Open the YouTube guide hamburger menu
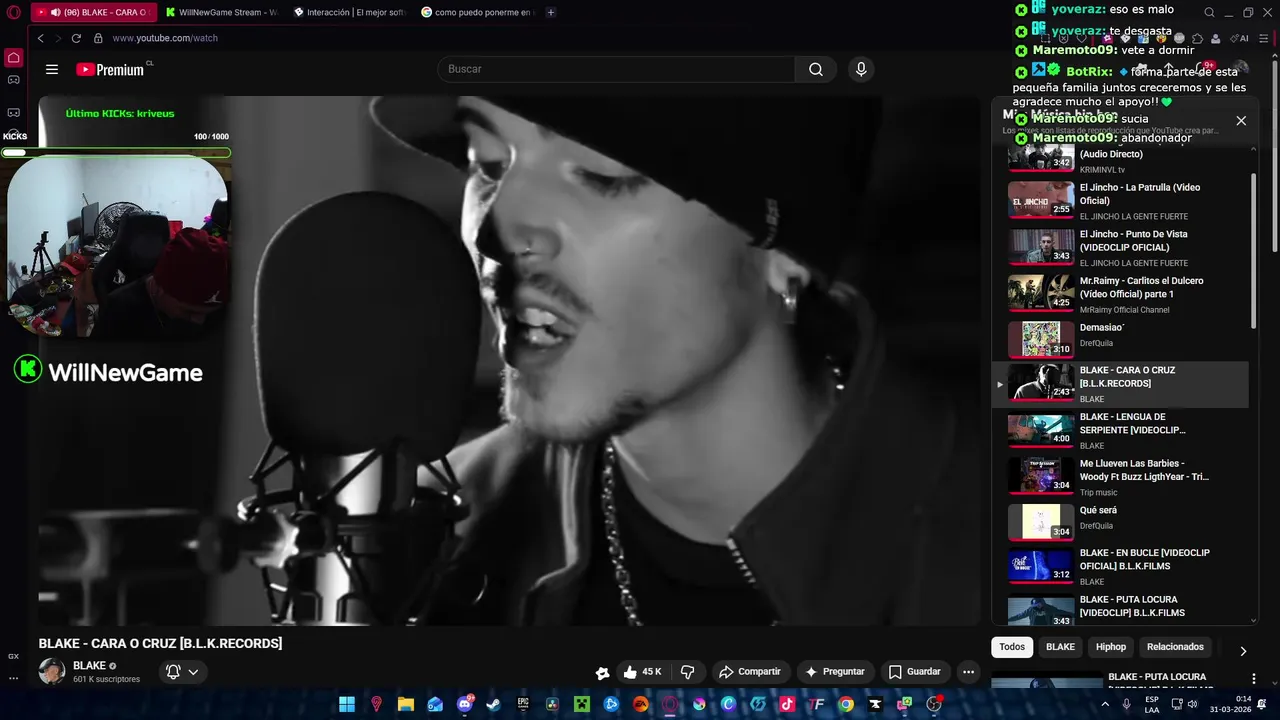The width and height of the screenshot is (1280, 720). coord(52,69)
